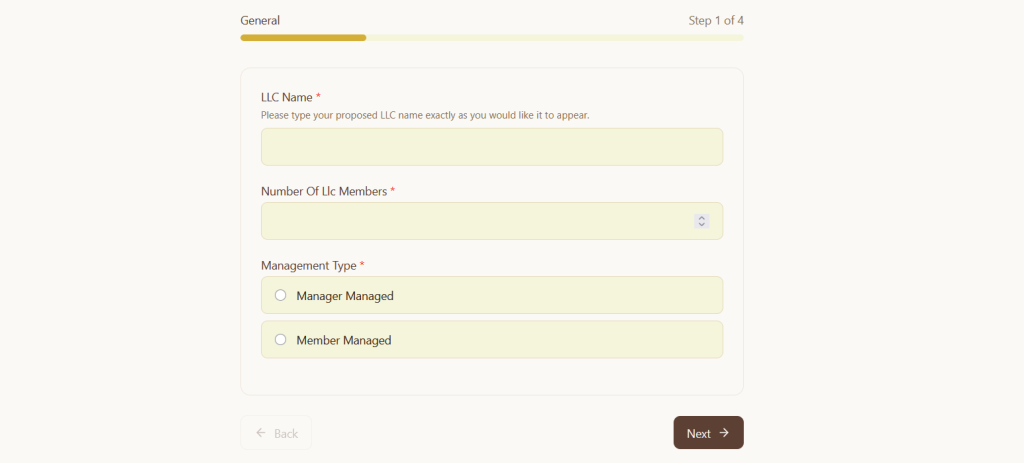Select the Manager Managed radio button
Image resolution: width=1024 pixels, height=463 pixels.
pos(280,295)
